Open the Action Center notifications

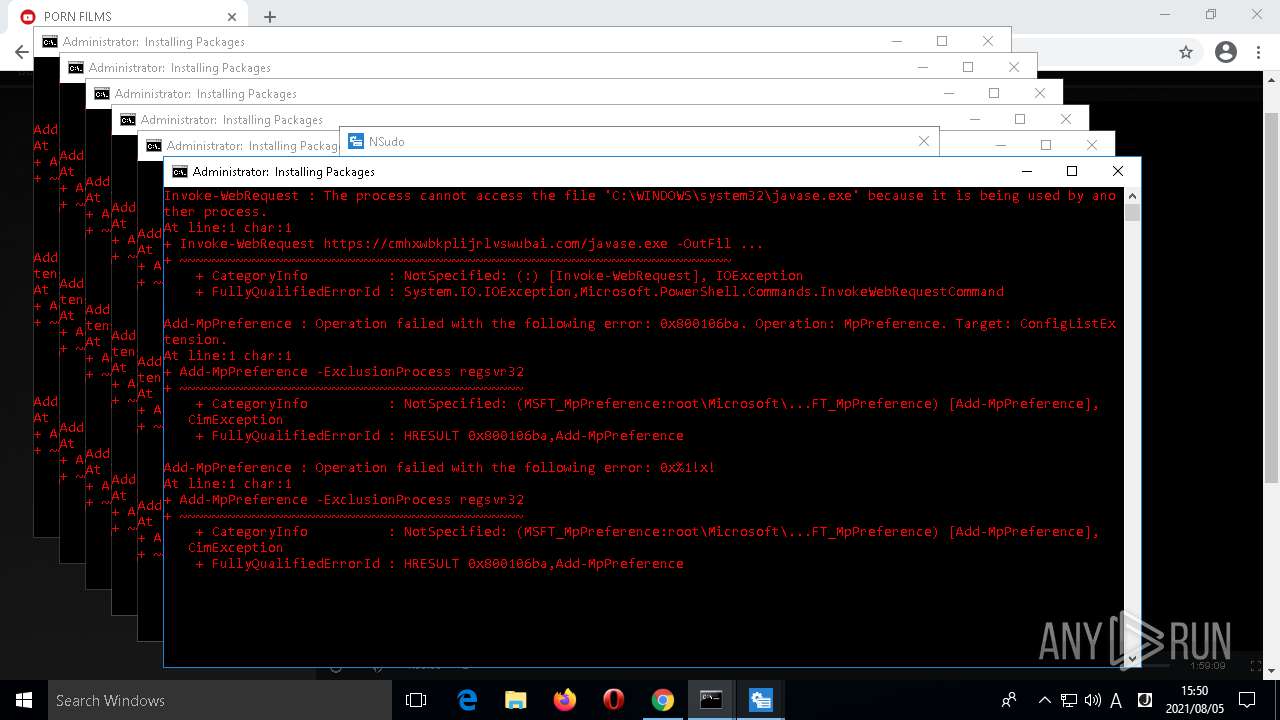[x=1246, y=700]
